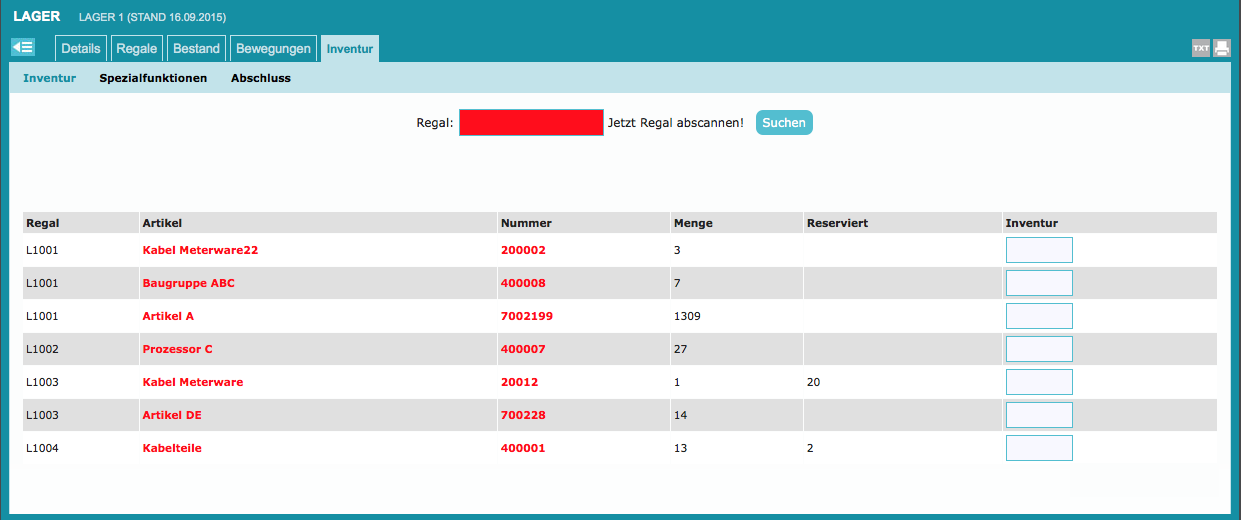Click the Inventur field for Artikel DE
This screenshot has height=520, width=1241.
(x=1039, y=415)
